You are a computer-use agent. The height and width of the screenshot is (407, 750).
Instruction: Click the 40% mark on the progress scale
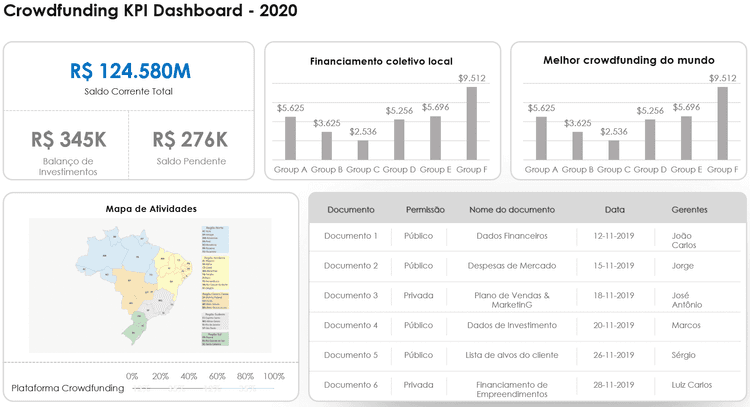(x=189, y=376)
